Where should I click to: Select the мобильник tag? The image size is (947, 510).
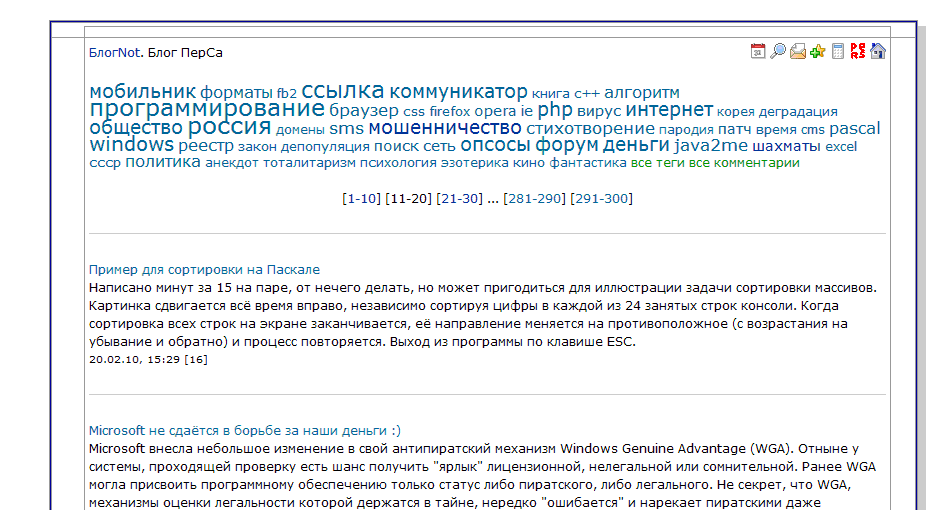[143, 92]
